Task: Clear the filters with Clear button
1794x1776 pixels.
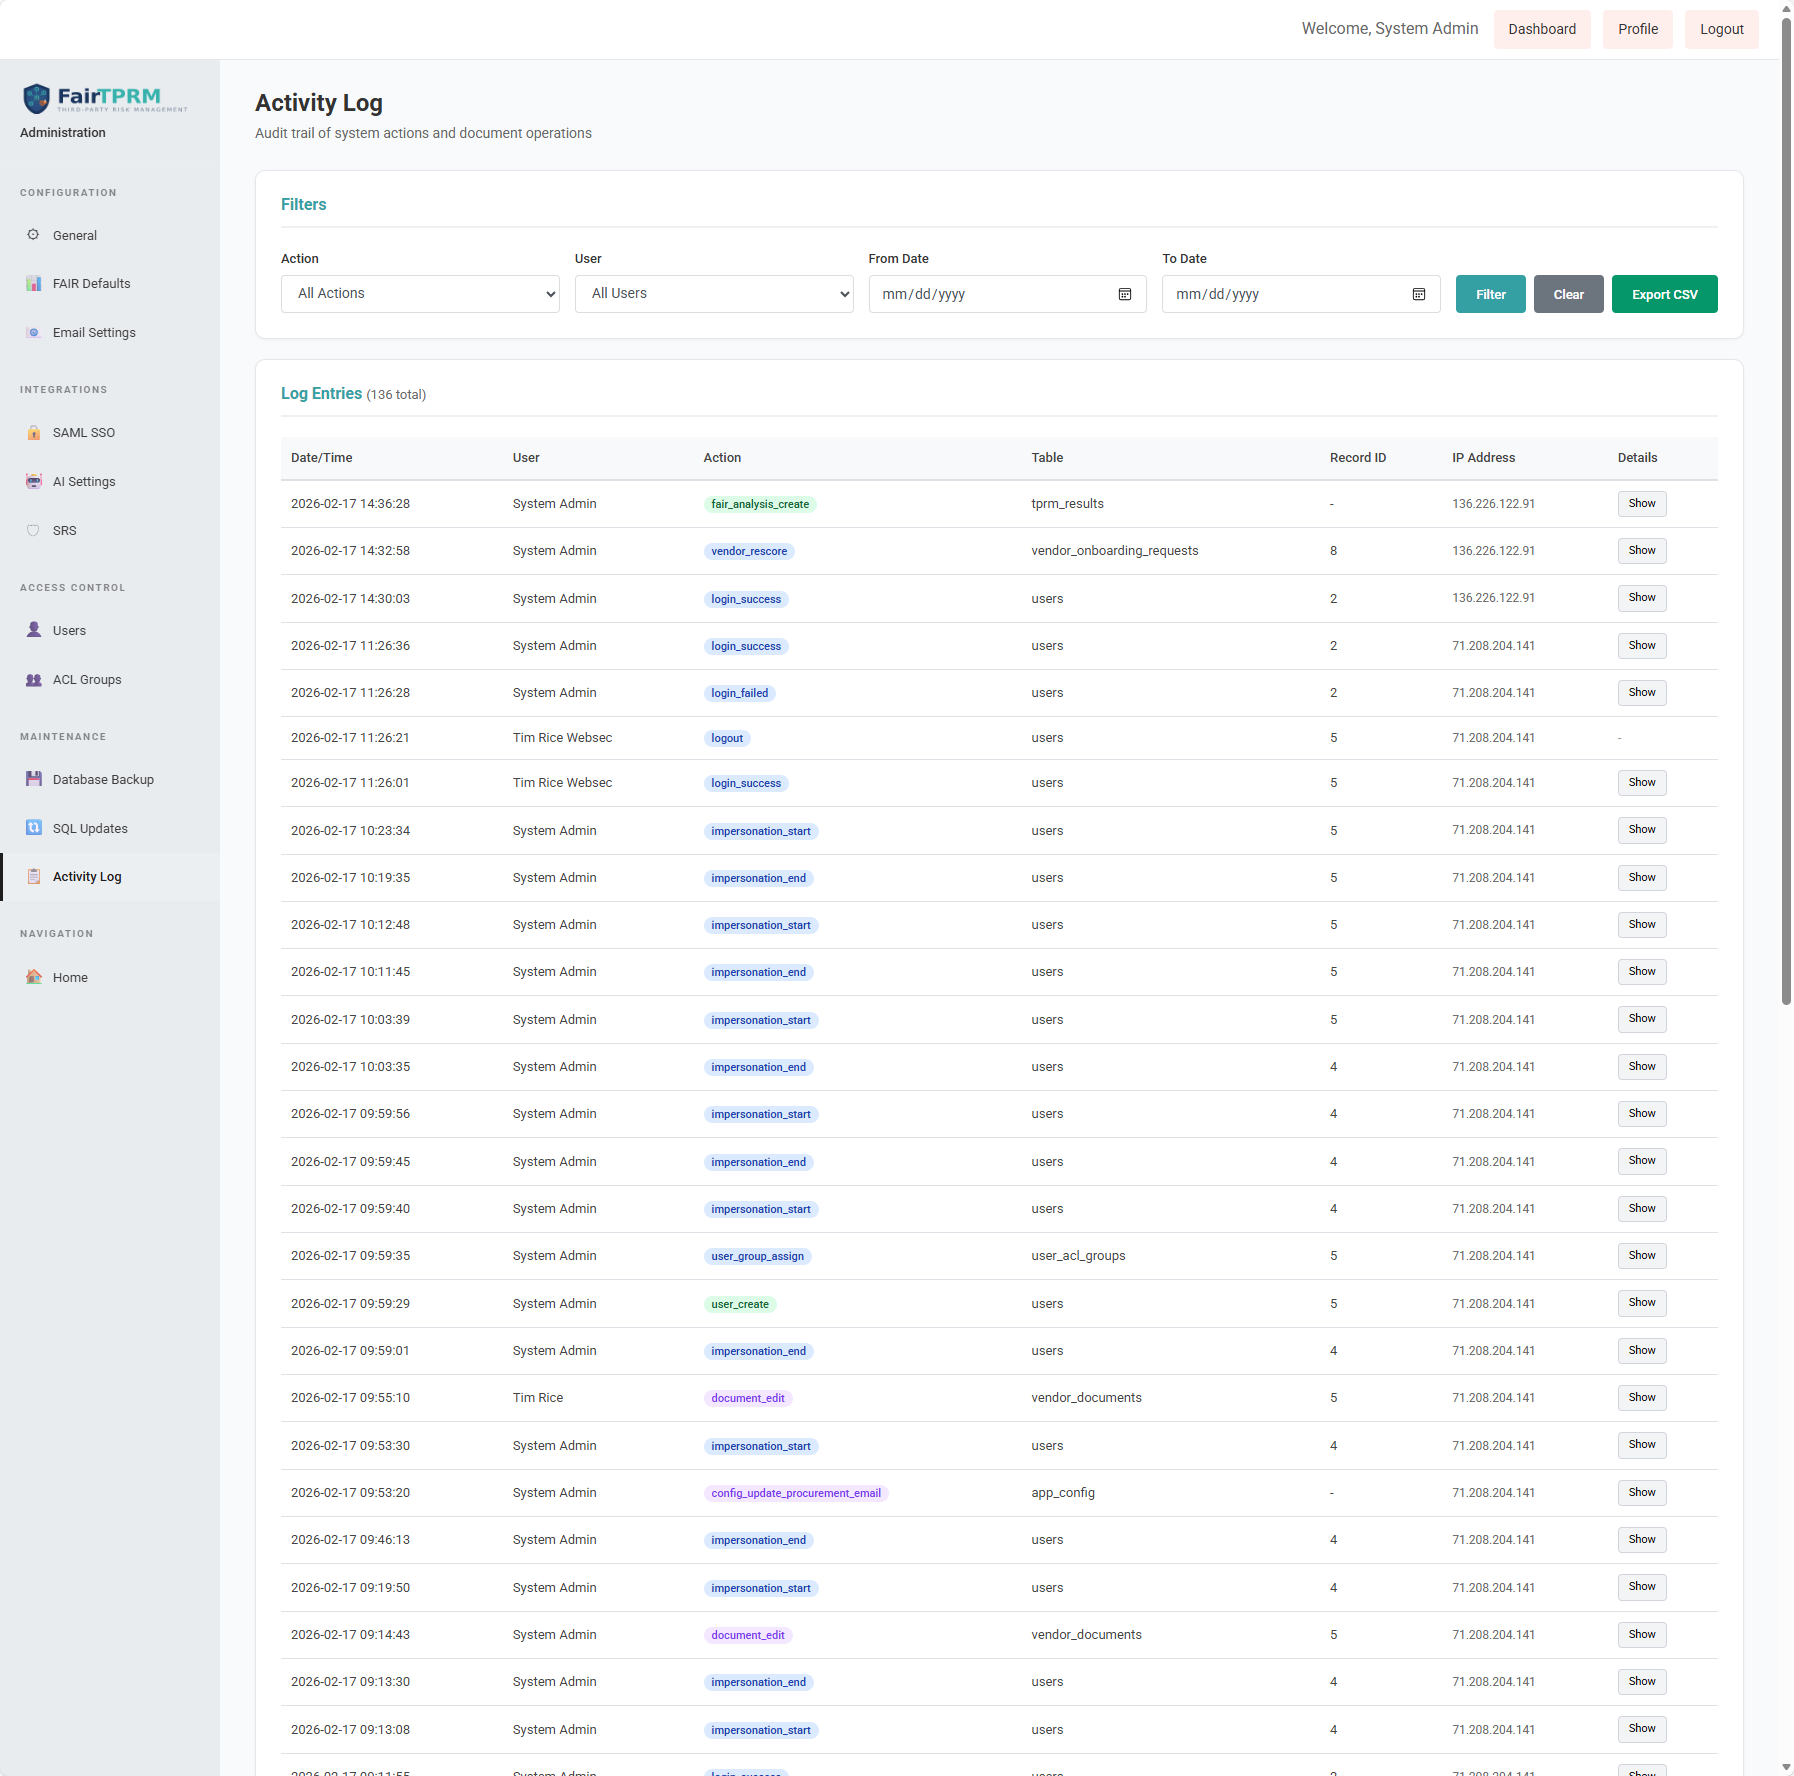Action: tap(1568, 294)
